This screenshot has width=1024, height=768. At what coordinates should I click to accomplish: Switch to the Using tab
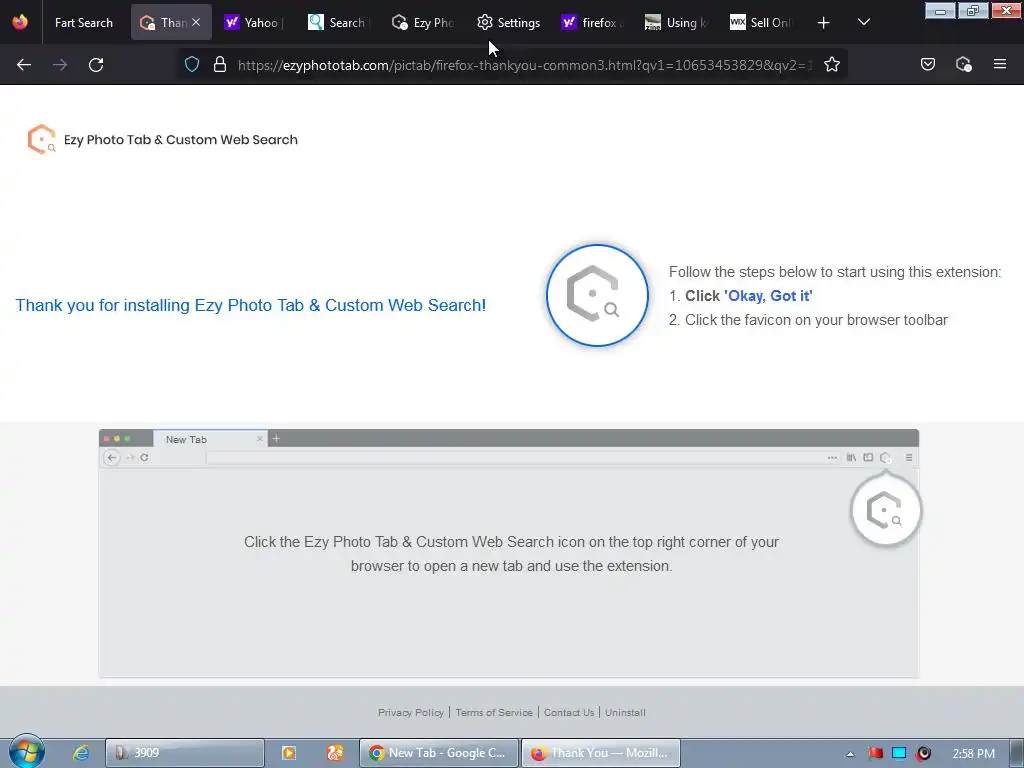tap(676, 22)
